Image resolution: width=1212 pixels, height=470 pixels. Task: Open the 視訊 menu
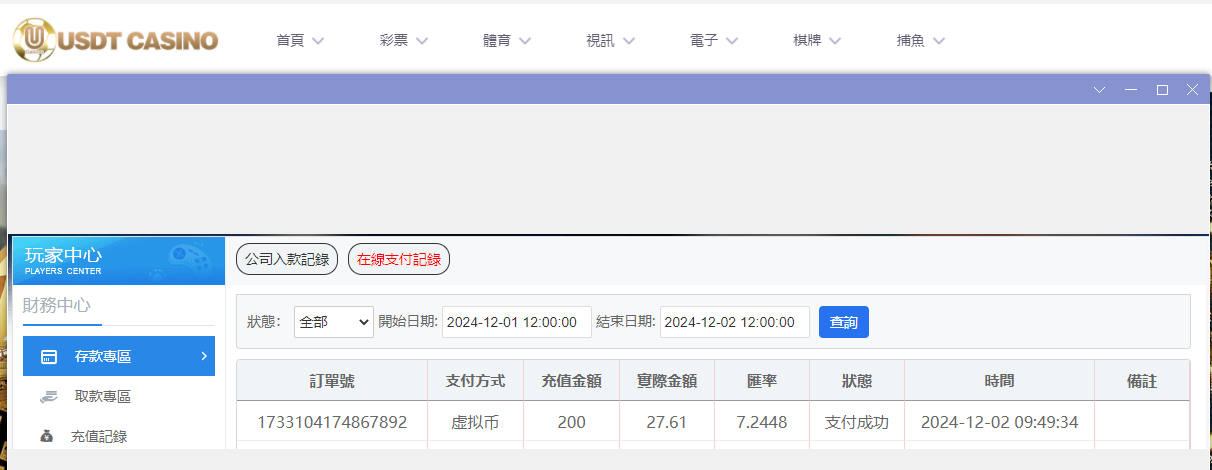610,41
